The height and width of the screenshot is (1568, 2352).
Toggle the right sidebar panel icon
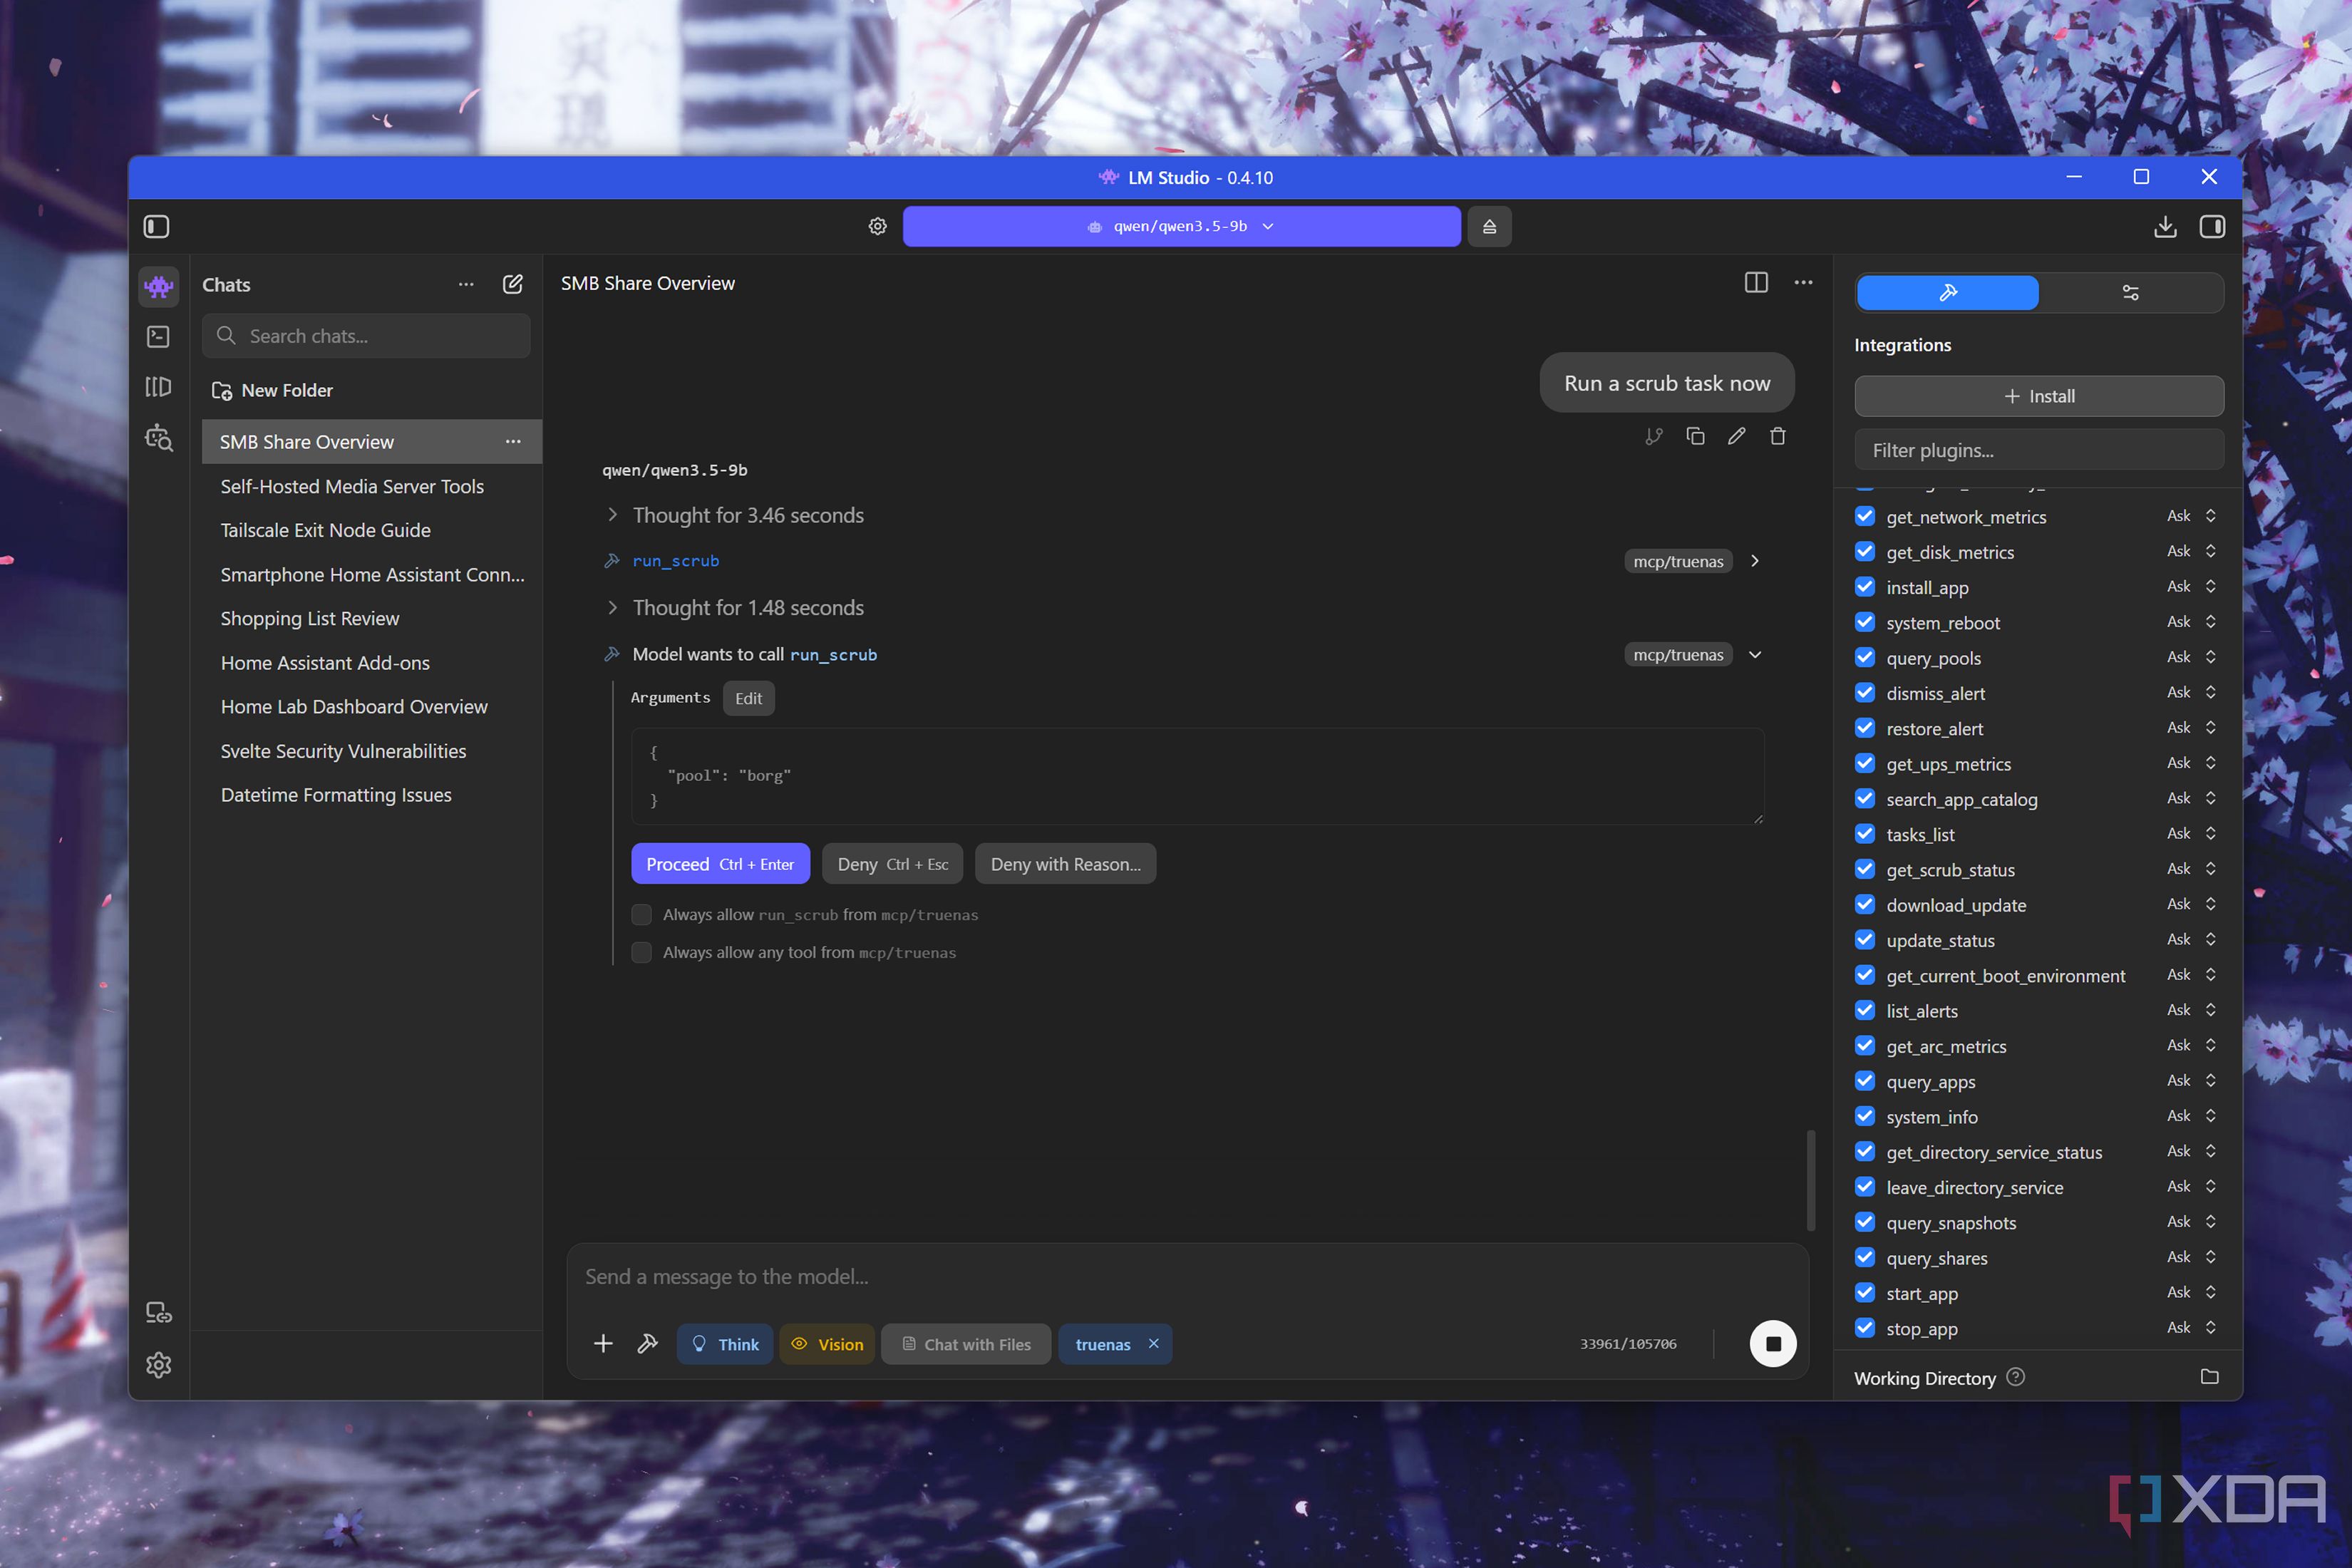point(2212,227)
